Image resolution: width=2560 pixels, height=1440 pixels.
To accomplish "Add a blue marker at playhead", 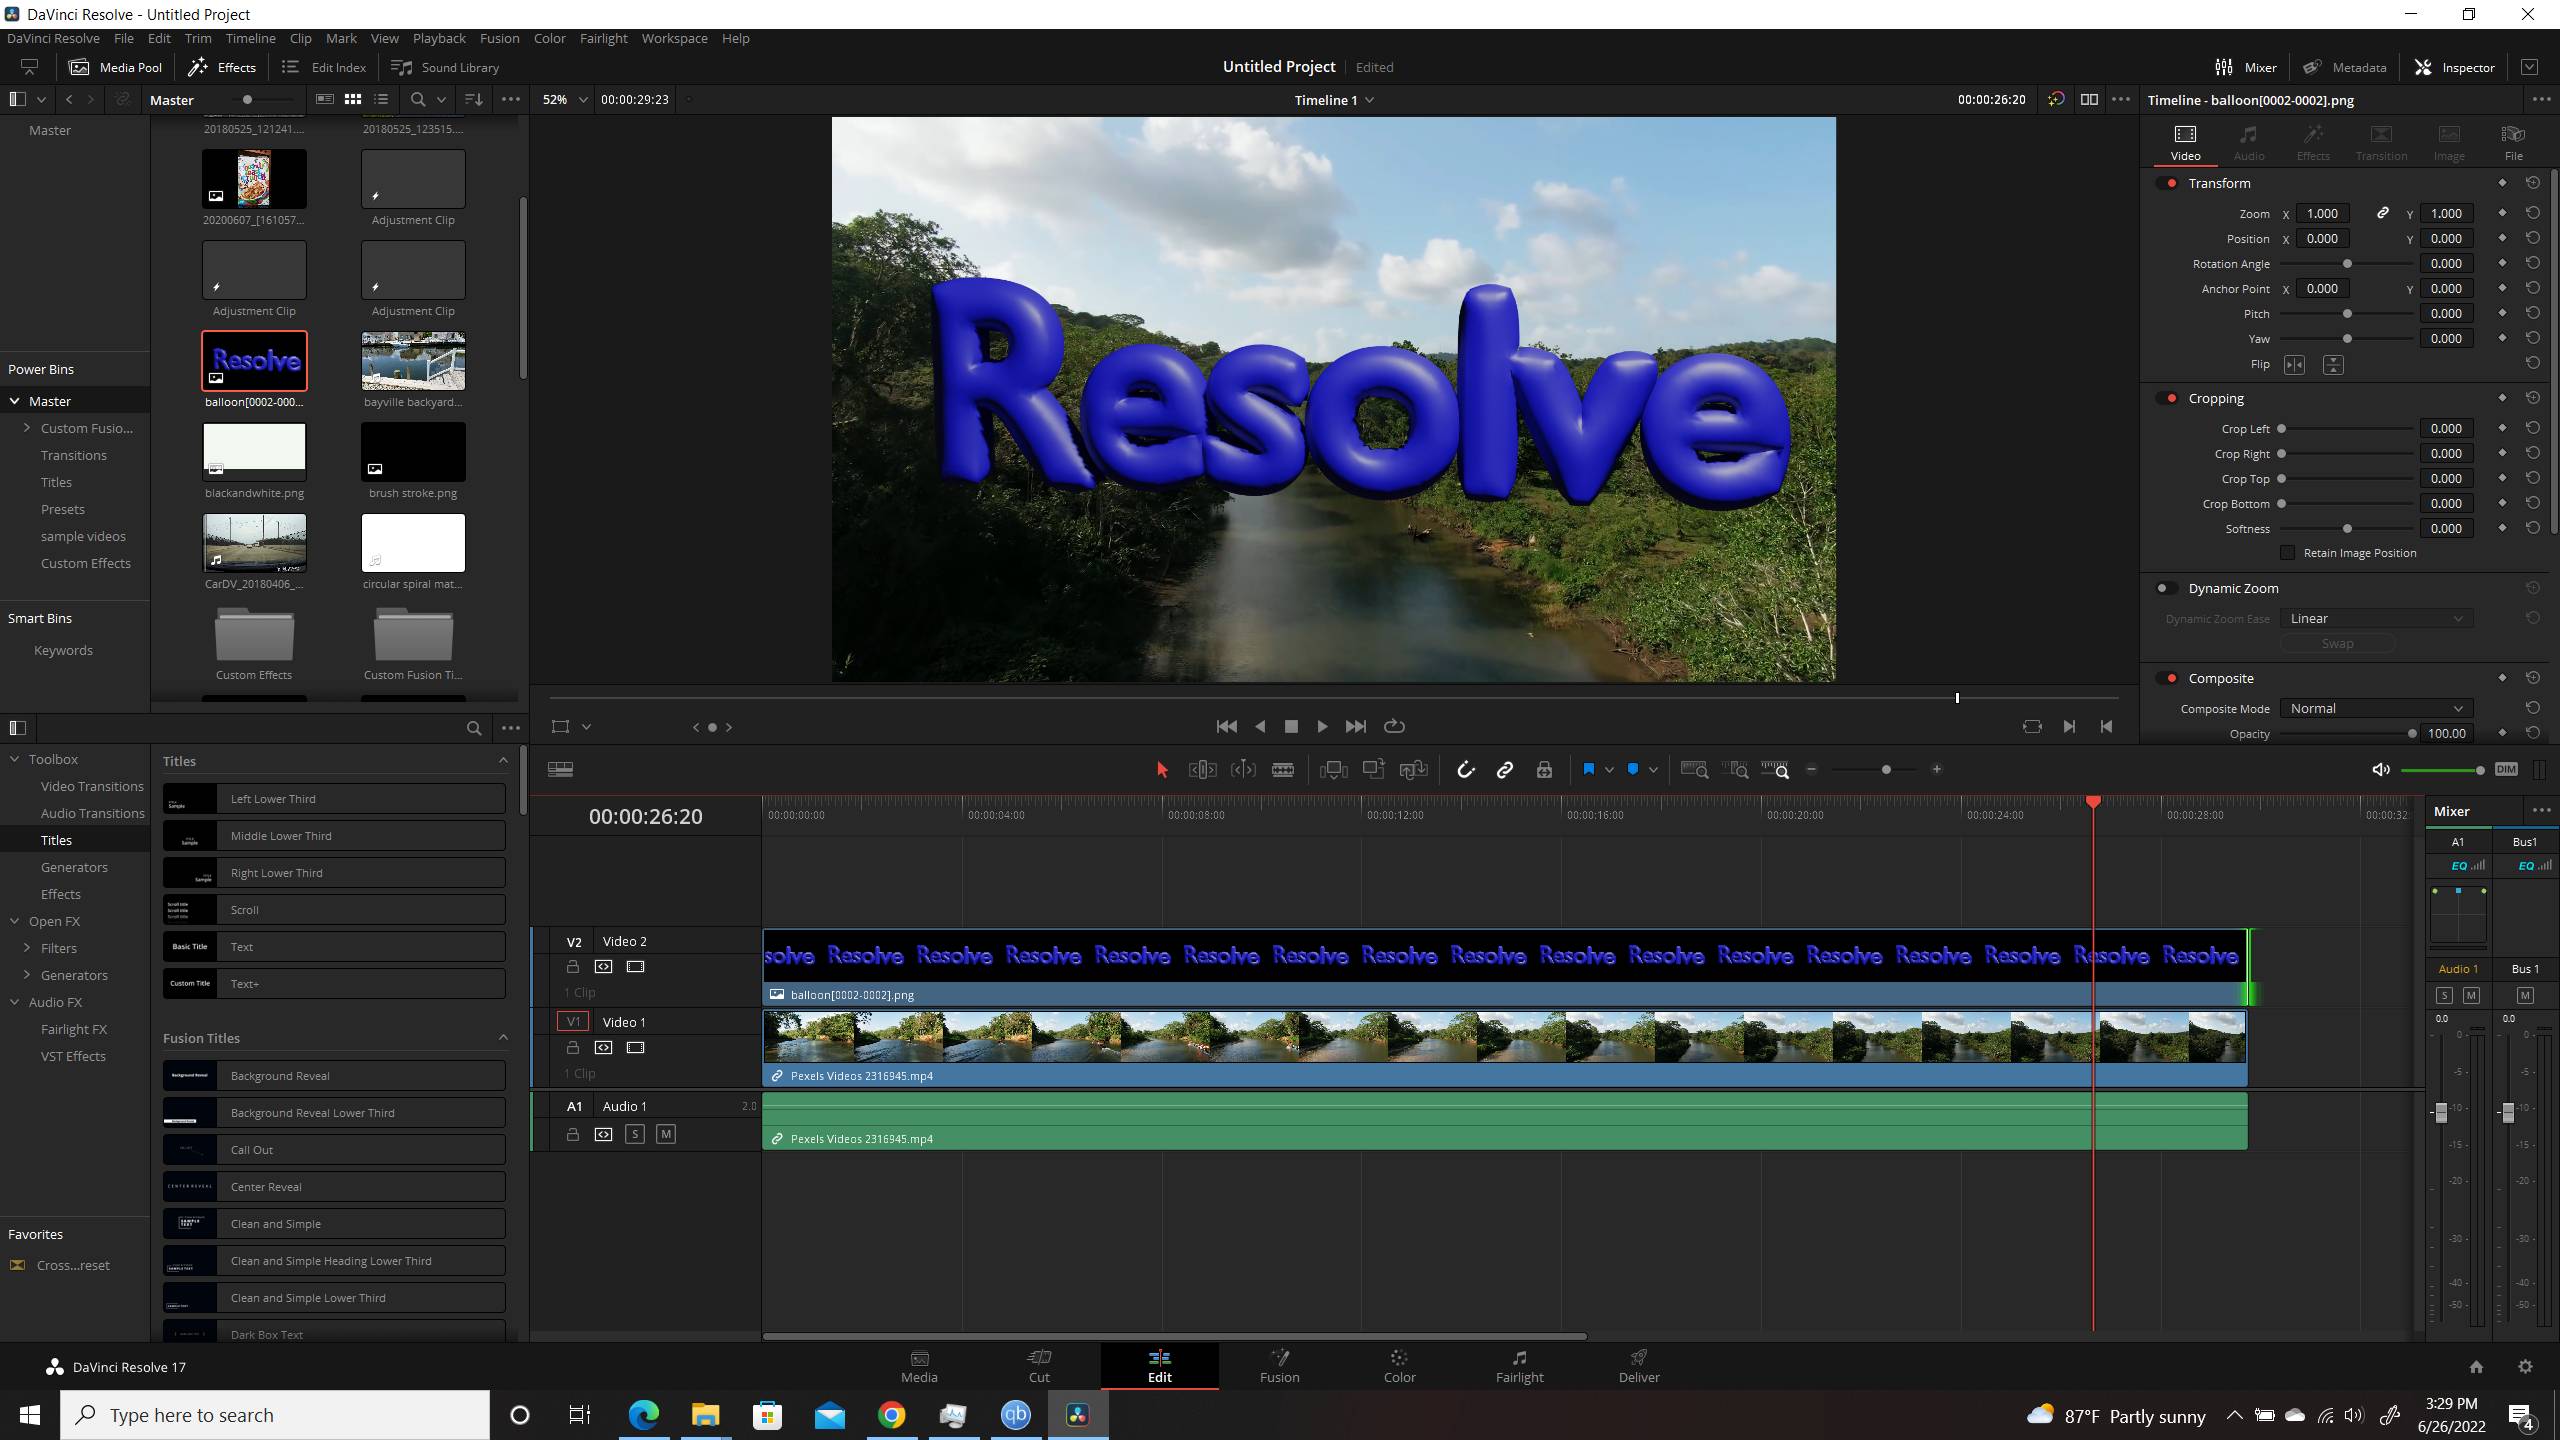I will click(x=1633, y=769).
